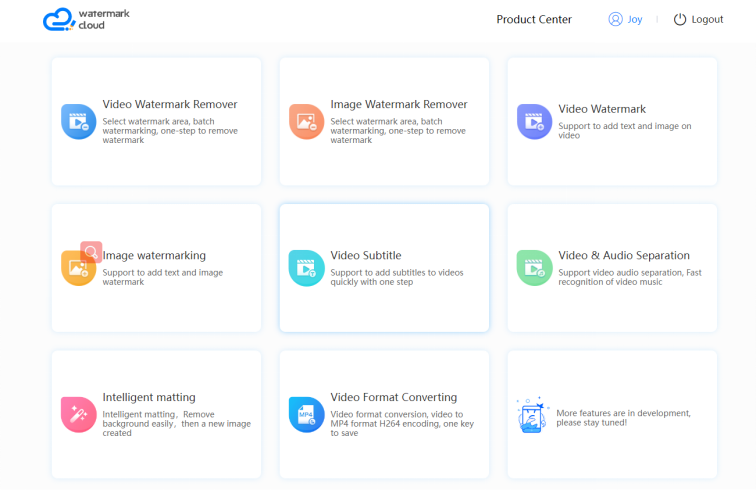This screenshot has height=491, width=756.
Task: Click the Video Watermark Remover icon
Action: 78,122
